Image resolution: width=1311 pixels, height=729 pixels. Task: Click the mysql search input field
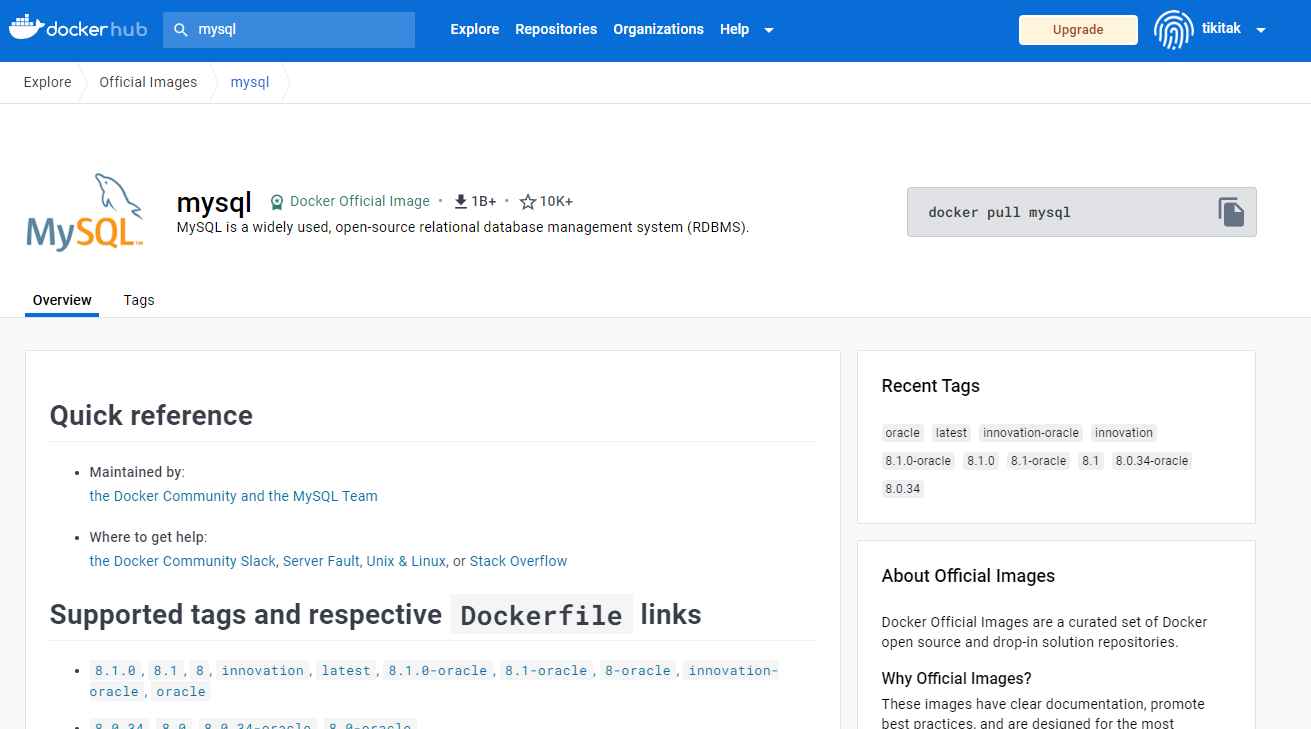pos(289,30)
